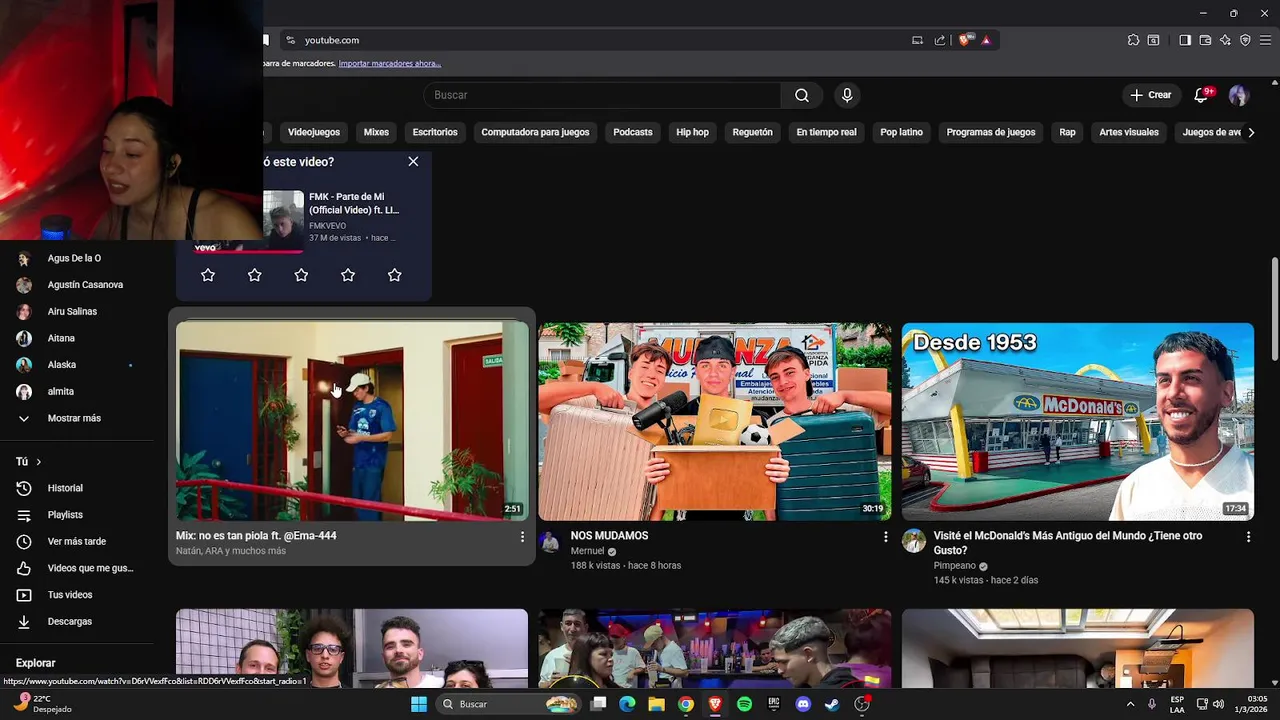This screenshot has width=1280, height=720.
Task: Rate the video with the first star
Action: [x=208, y=275]
